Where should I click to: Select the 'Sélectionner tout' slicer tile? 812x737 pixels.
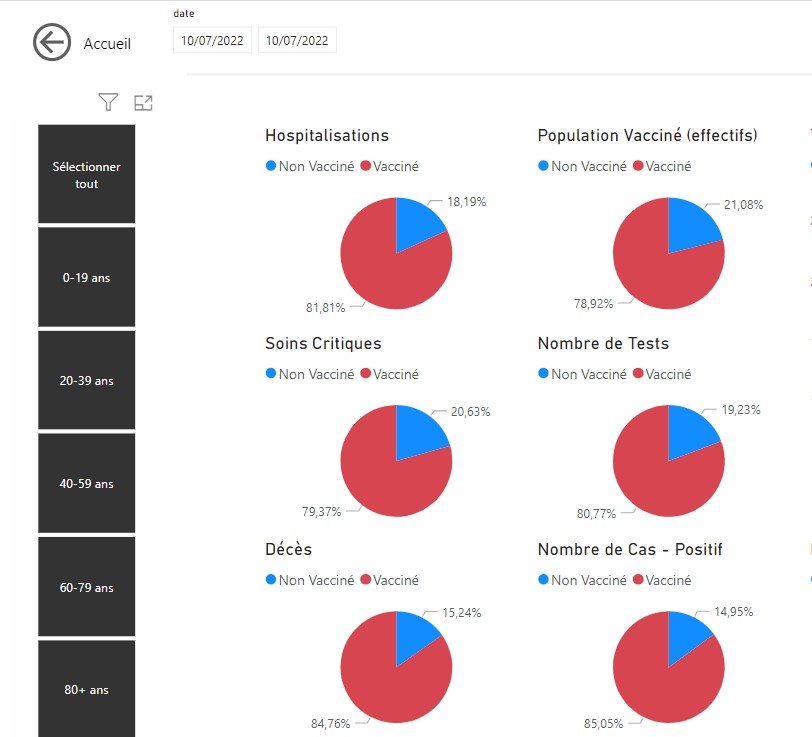coord(87,175)
